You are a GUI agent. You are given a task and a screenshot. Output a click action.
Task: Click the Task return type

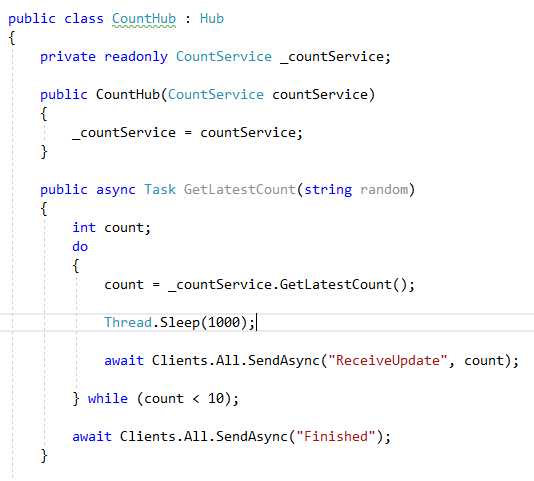point(160,189)
